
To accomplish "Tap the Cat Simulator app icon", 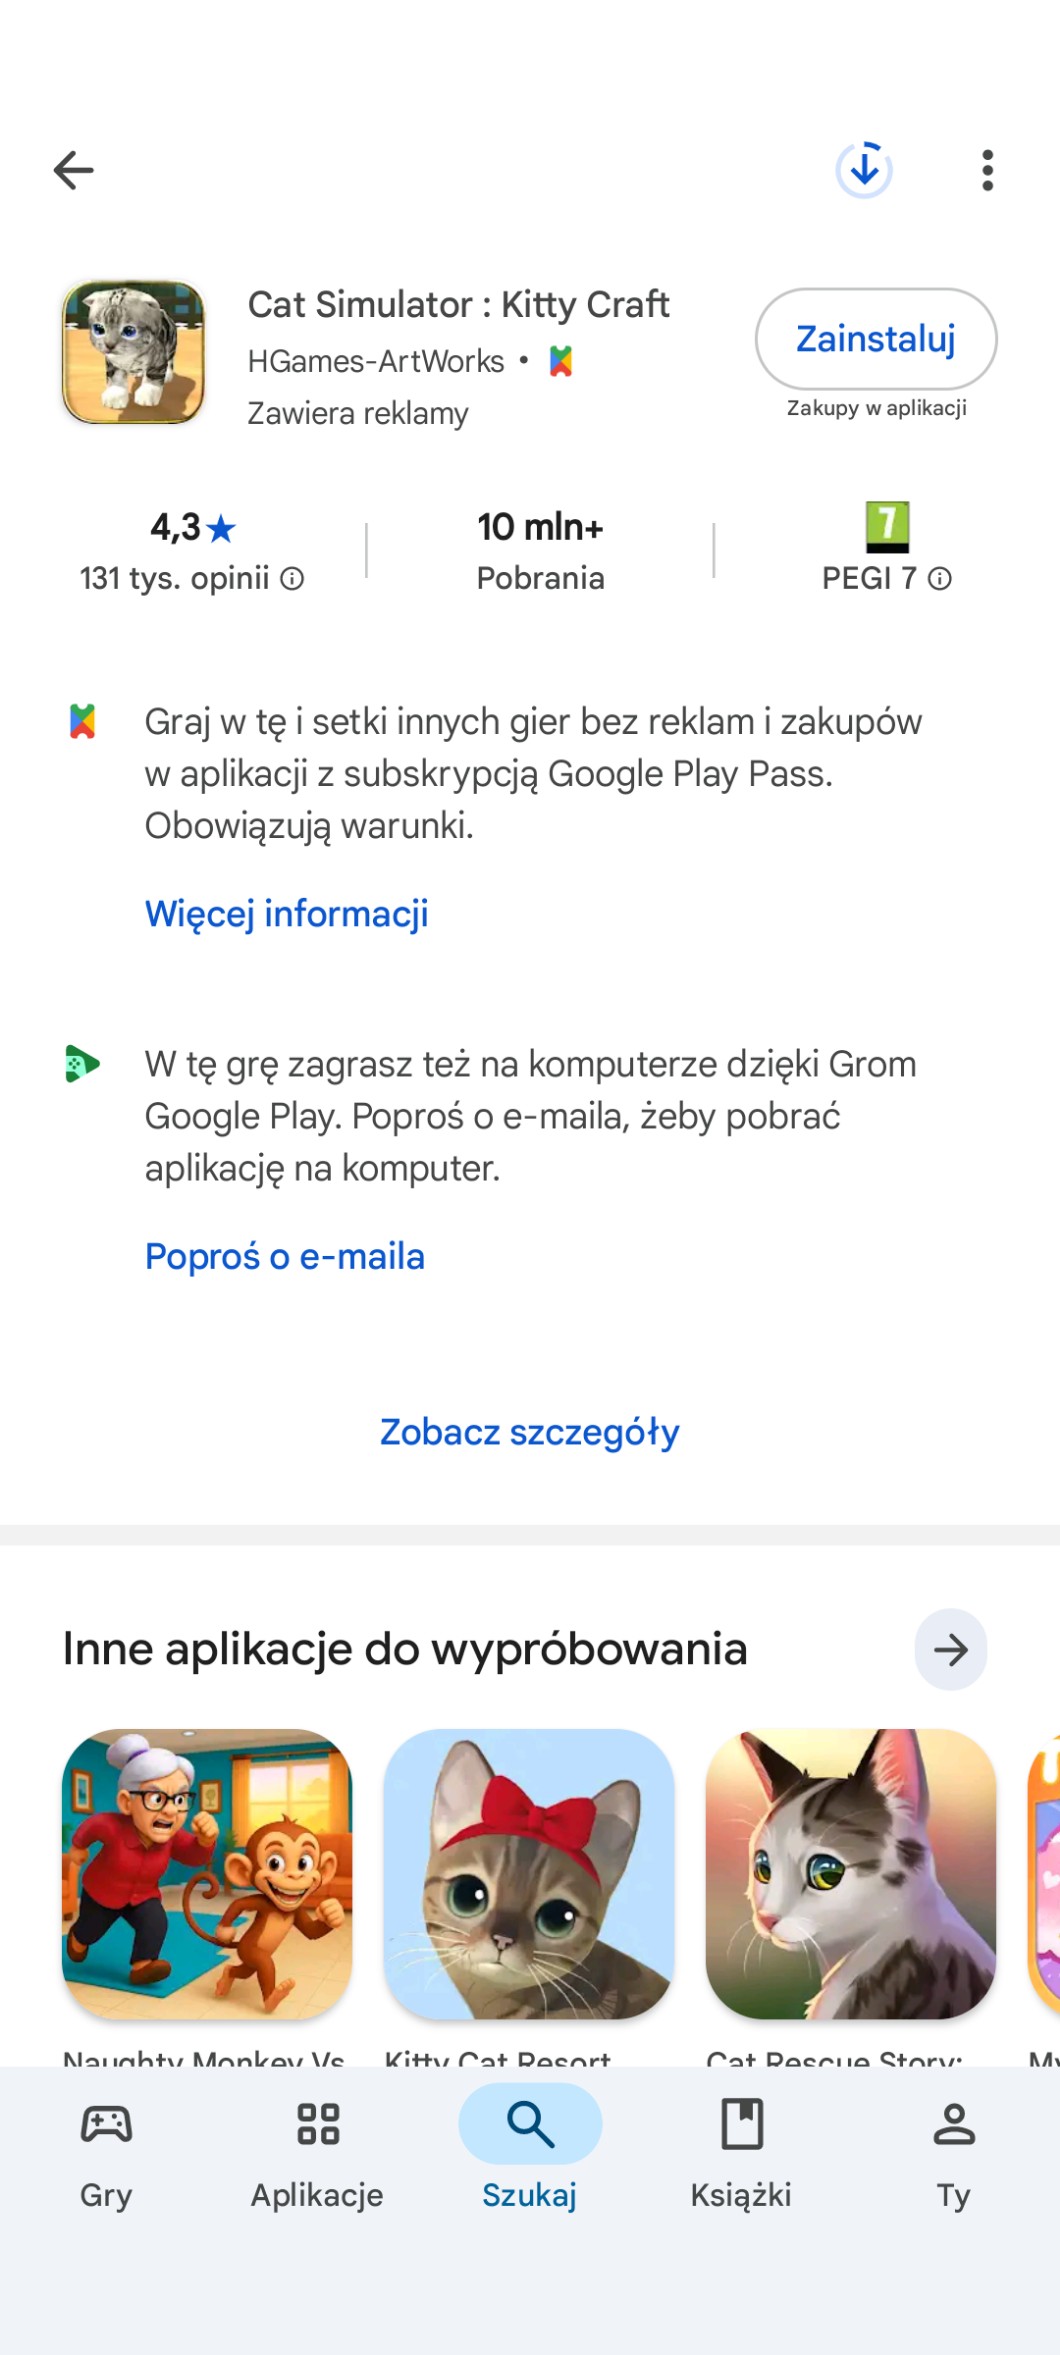I will (x=134, y=352).
